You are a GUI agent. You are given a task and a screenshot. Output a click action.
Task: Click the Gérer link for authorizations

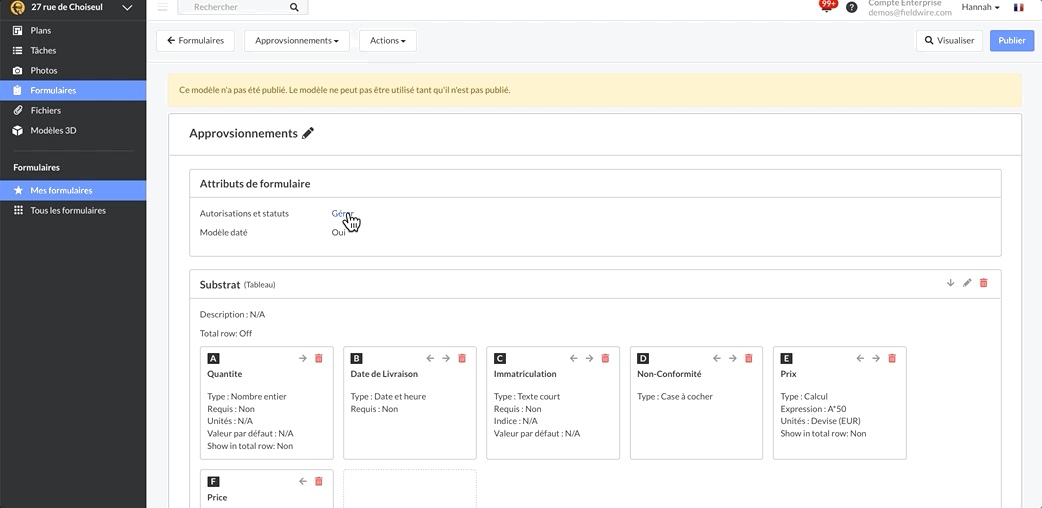[x=342, y=213]
